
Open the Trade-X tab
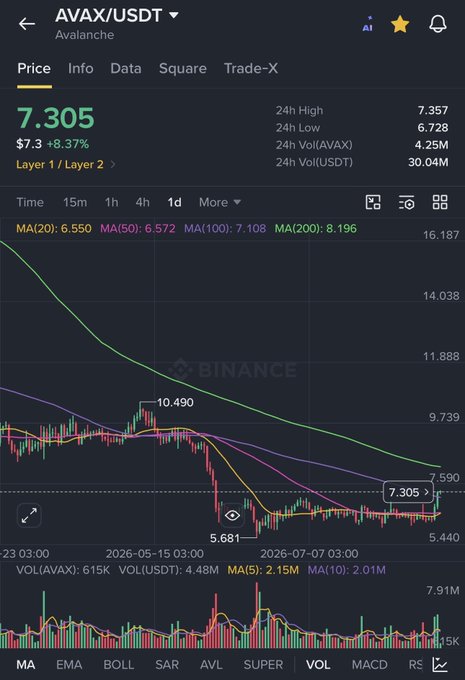(x=251, y=68)
